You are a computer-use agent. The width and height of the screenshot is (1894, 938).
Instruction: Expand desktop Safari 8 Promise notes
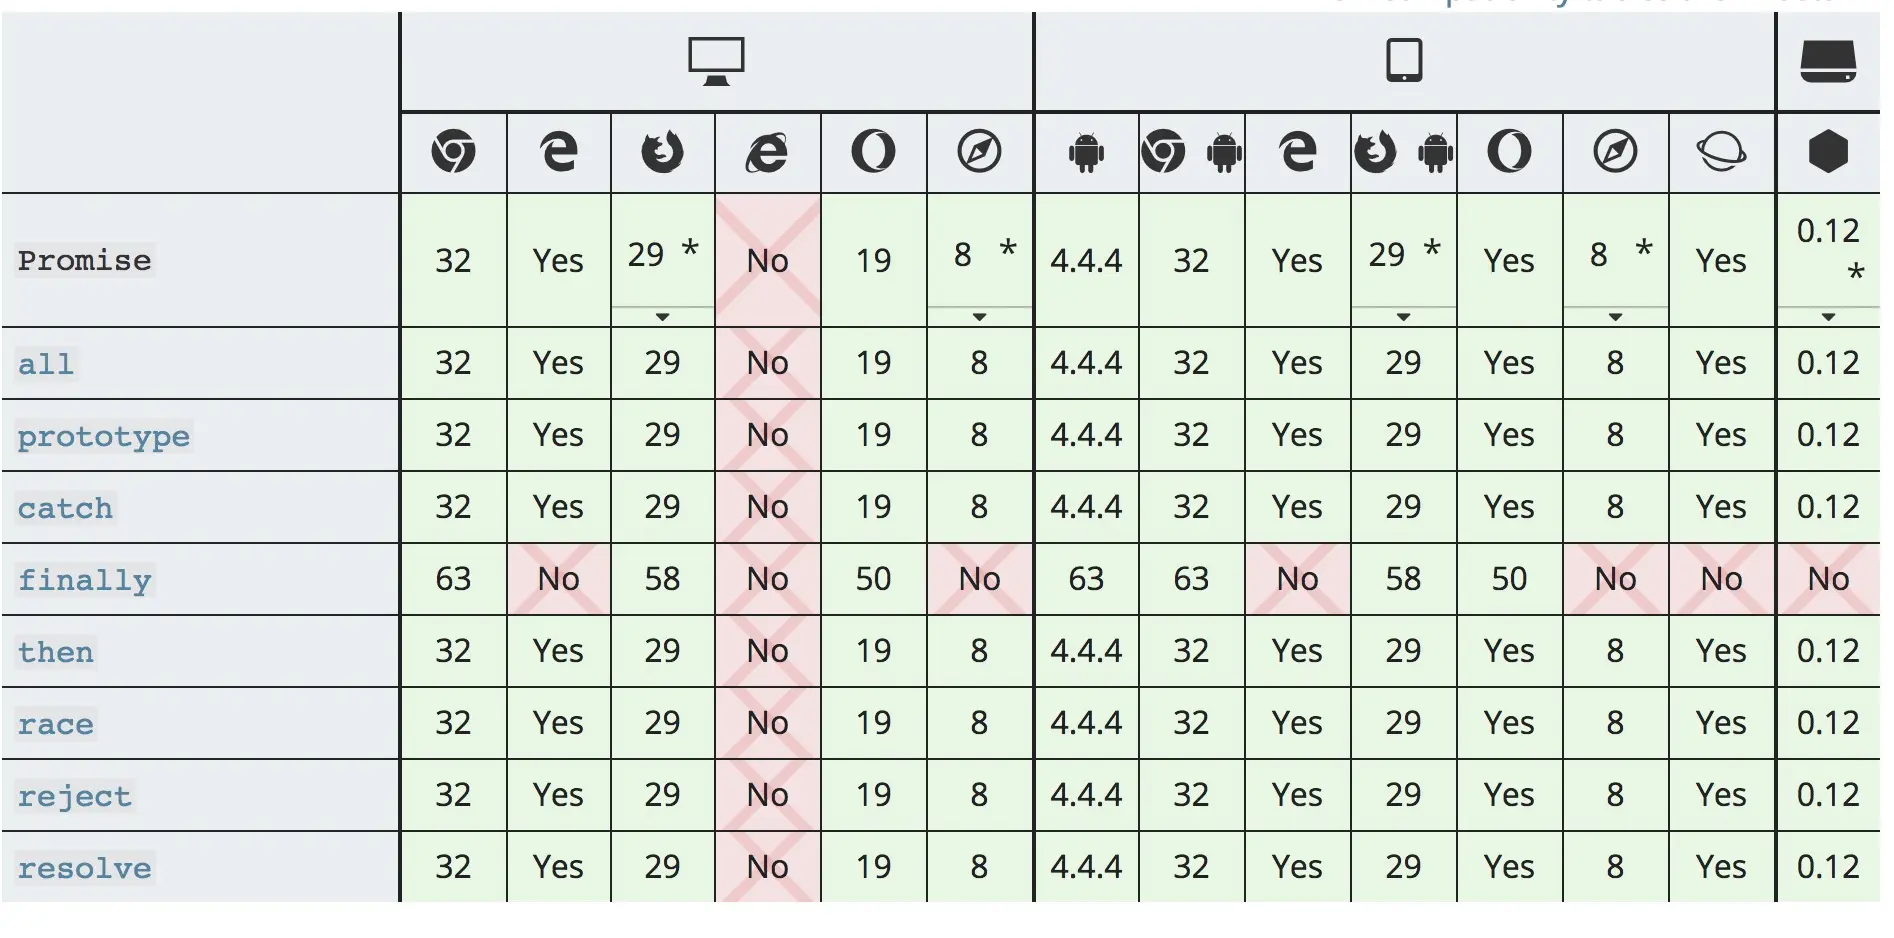click(979, 316)
